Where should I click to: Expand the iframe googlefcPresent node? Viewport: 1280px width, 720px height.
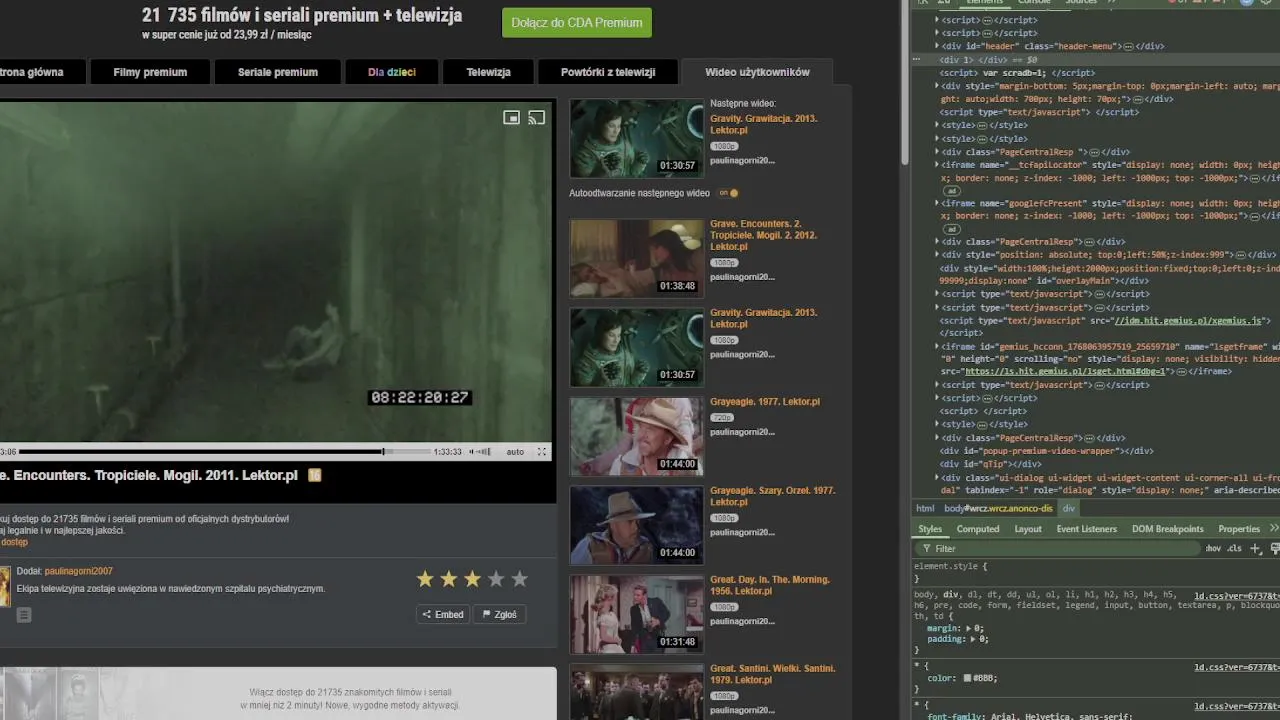pos(937,203)
